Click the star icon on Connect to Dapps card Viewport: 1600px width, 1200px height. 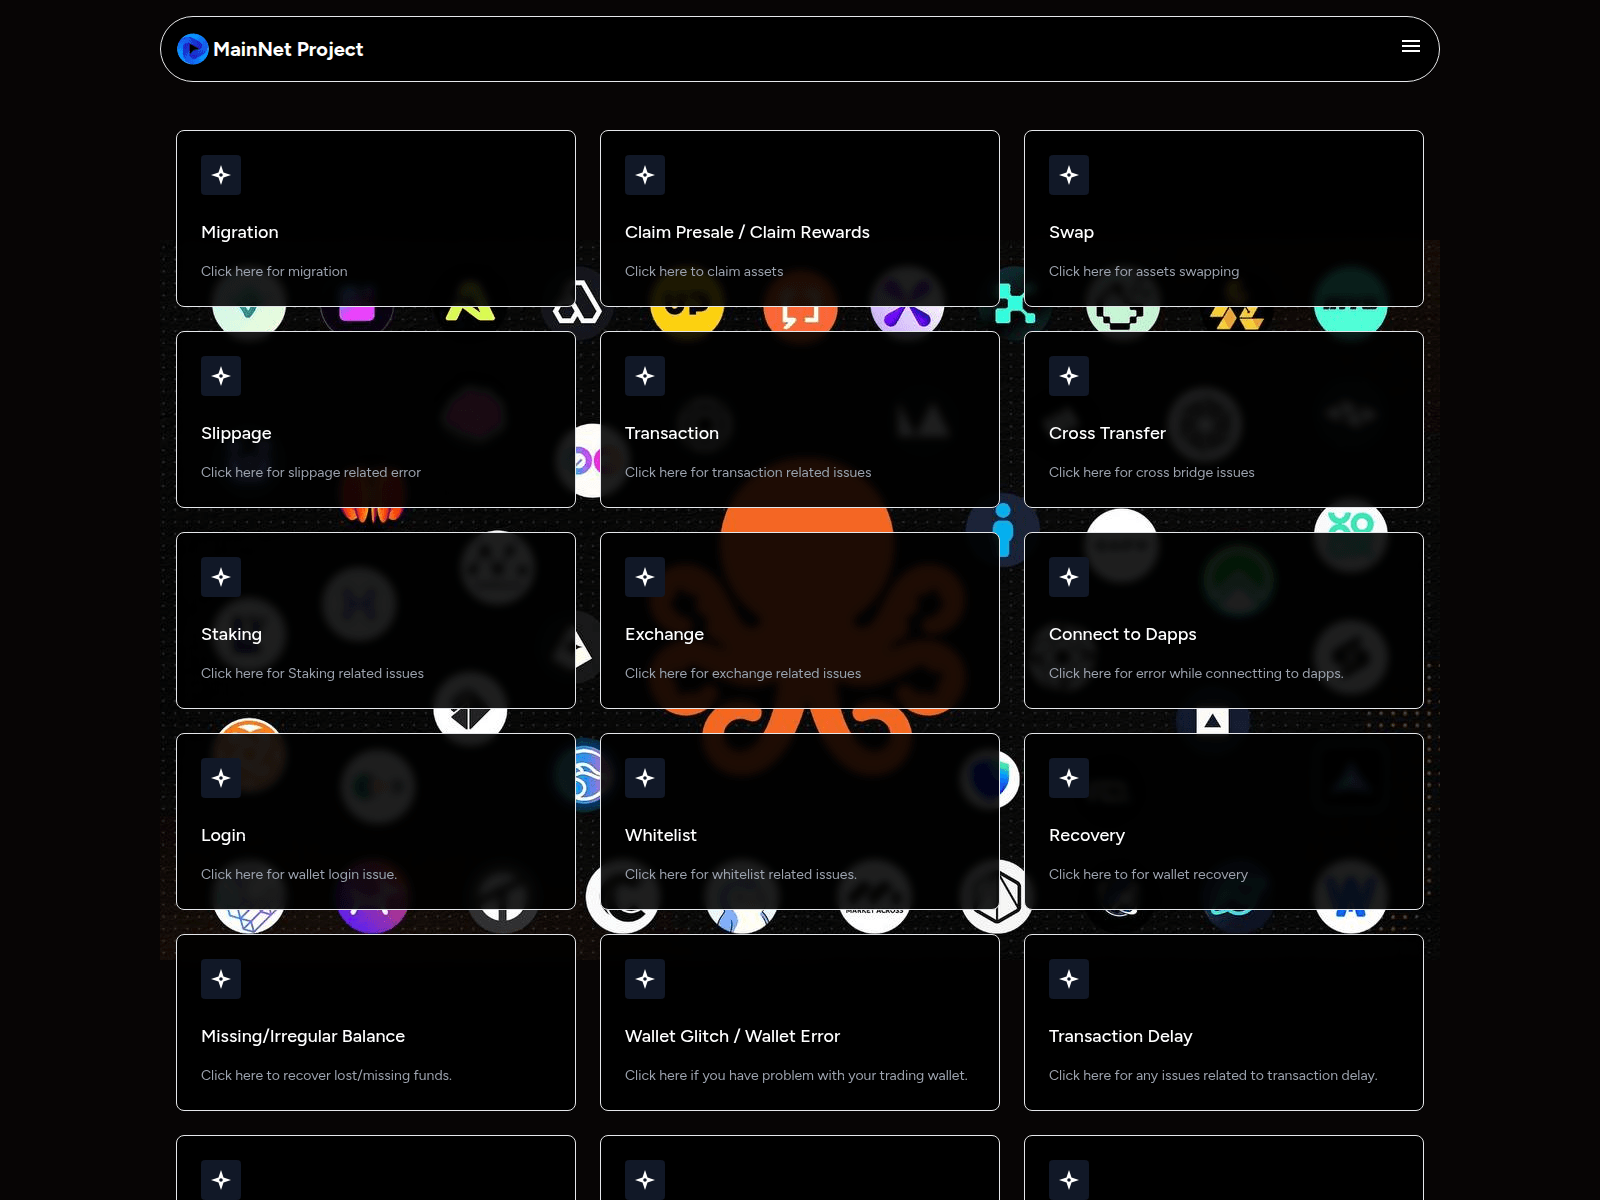point(1069,577)
